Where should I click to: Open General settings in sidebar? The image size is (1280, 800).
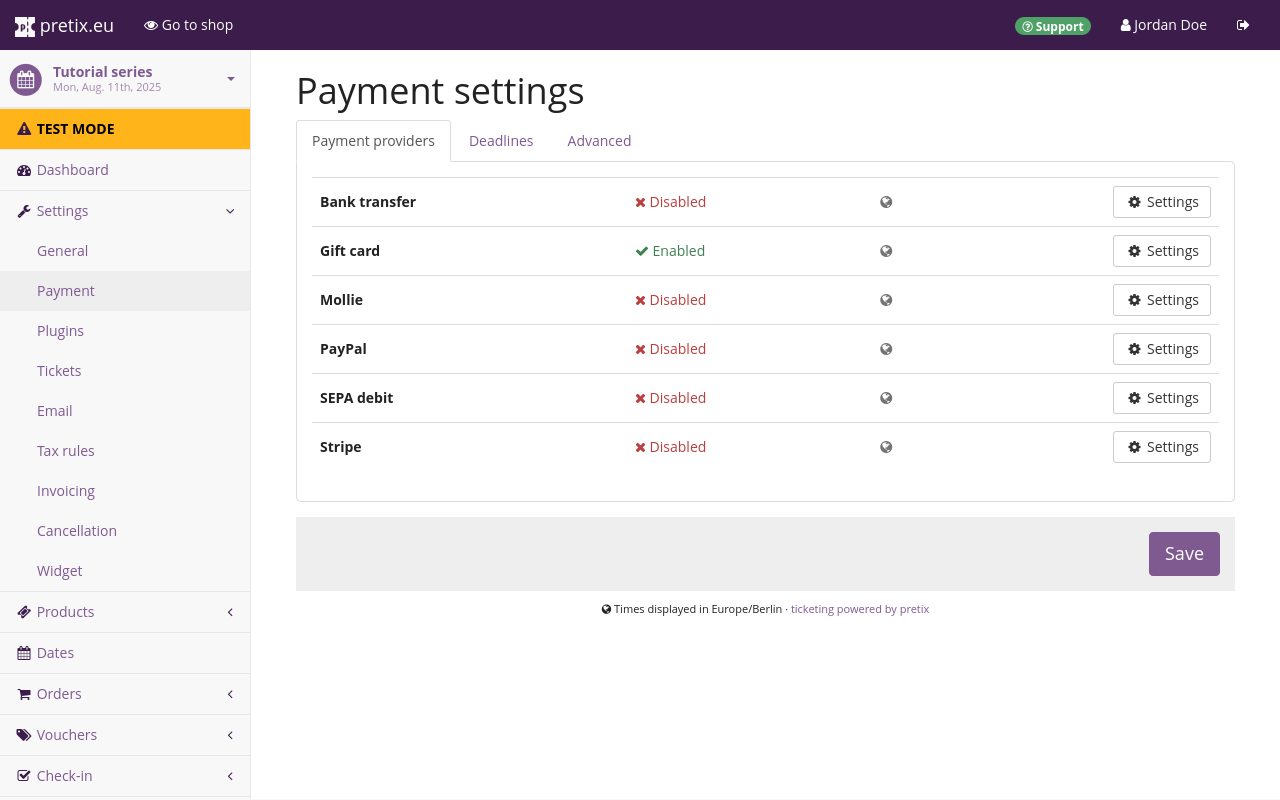(x=125, y=251)
